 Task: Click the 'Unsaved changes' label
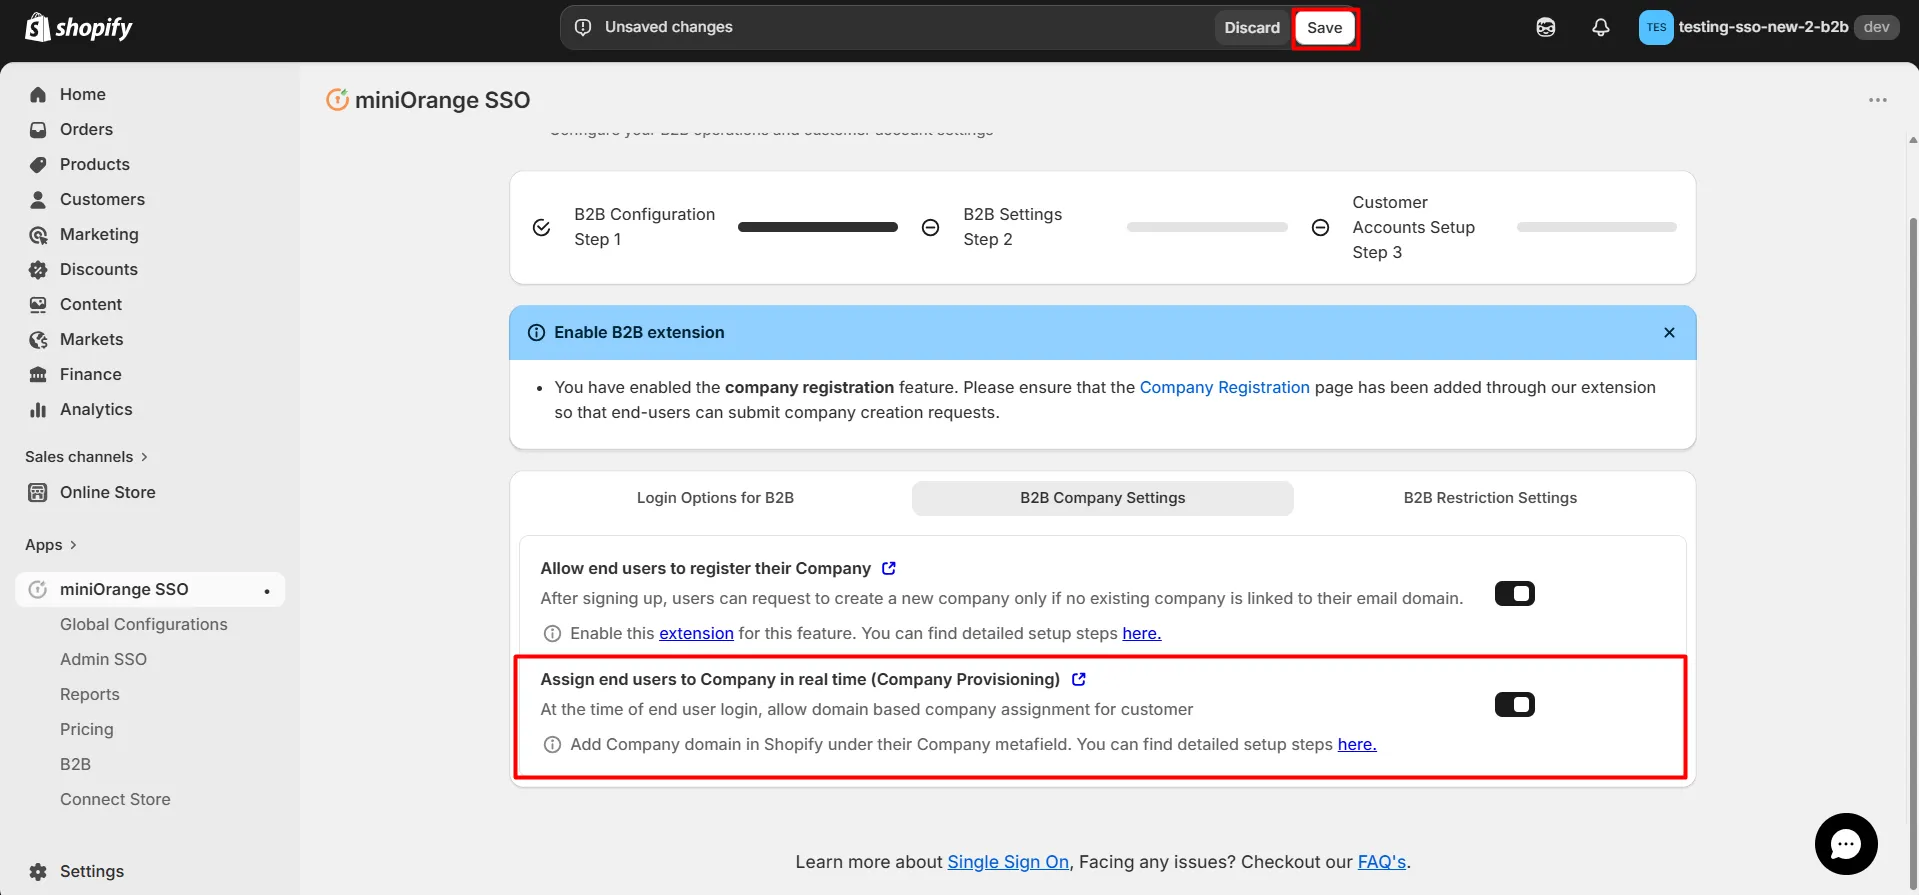pyautogui.click(x=669, y=27)
